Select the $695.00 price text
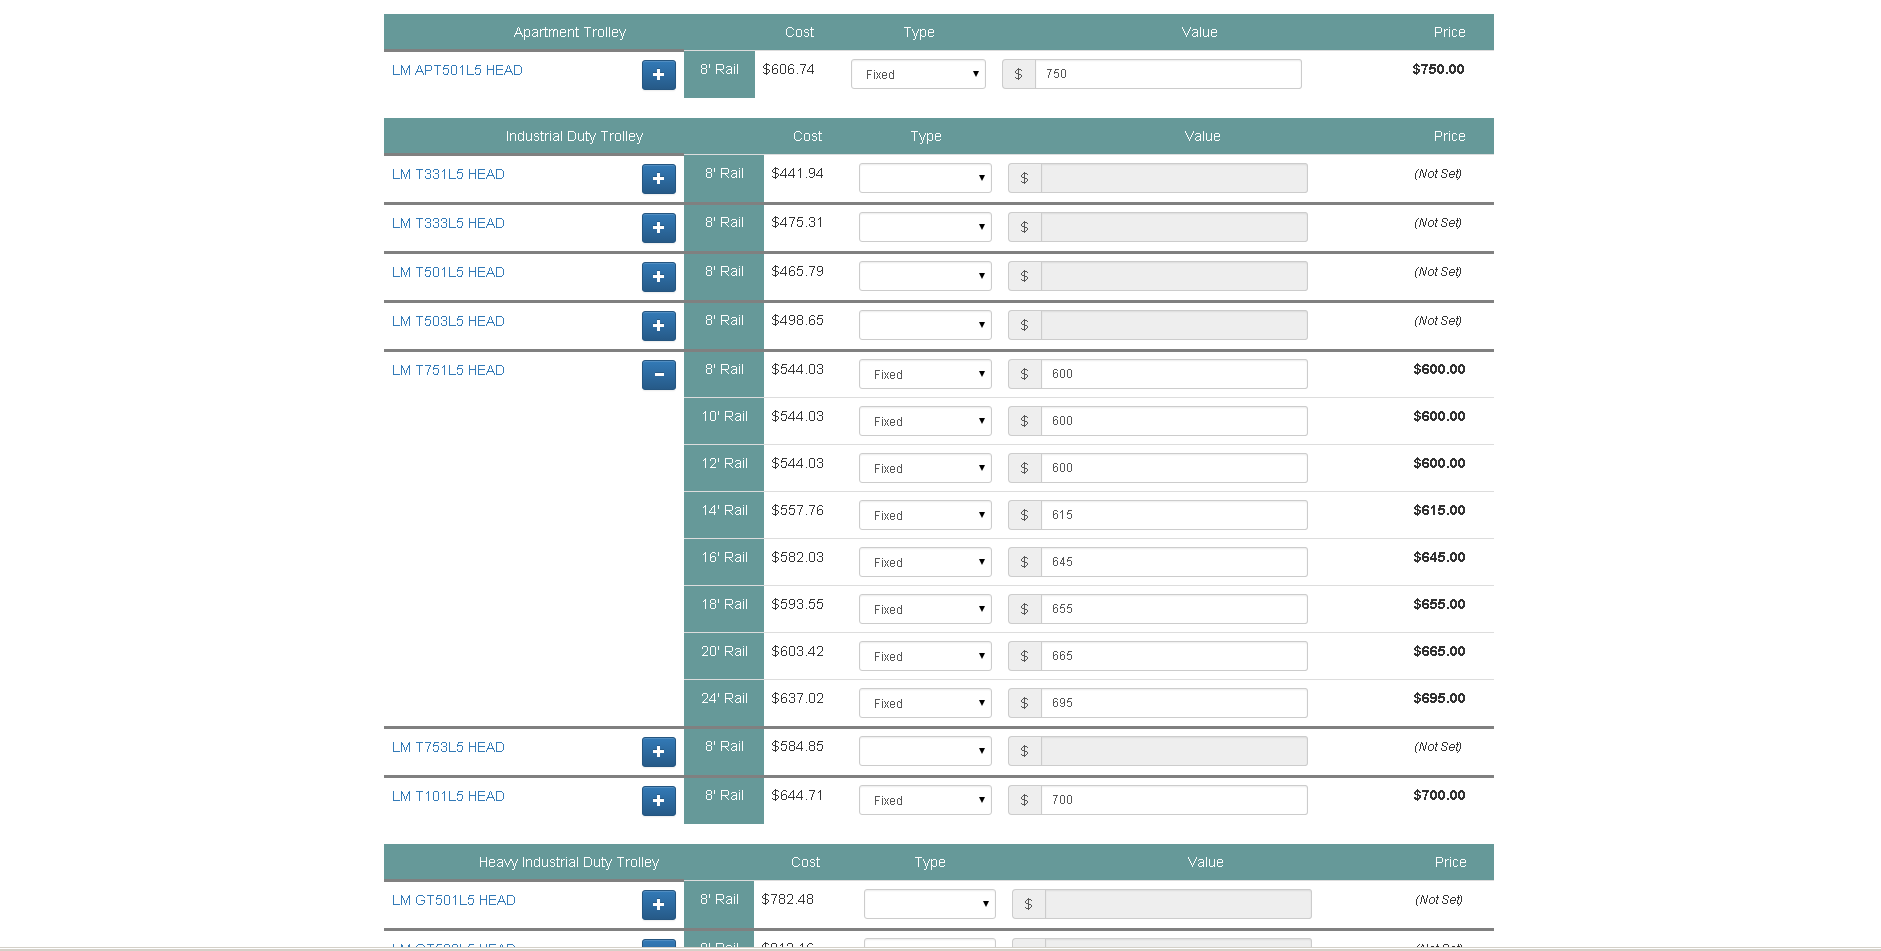 (1439, 698)
